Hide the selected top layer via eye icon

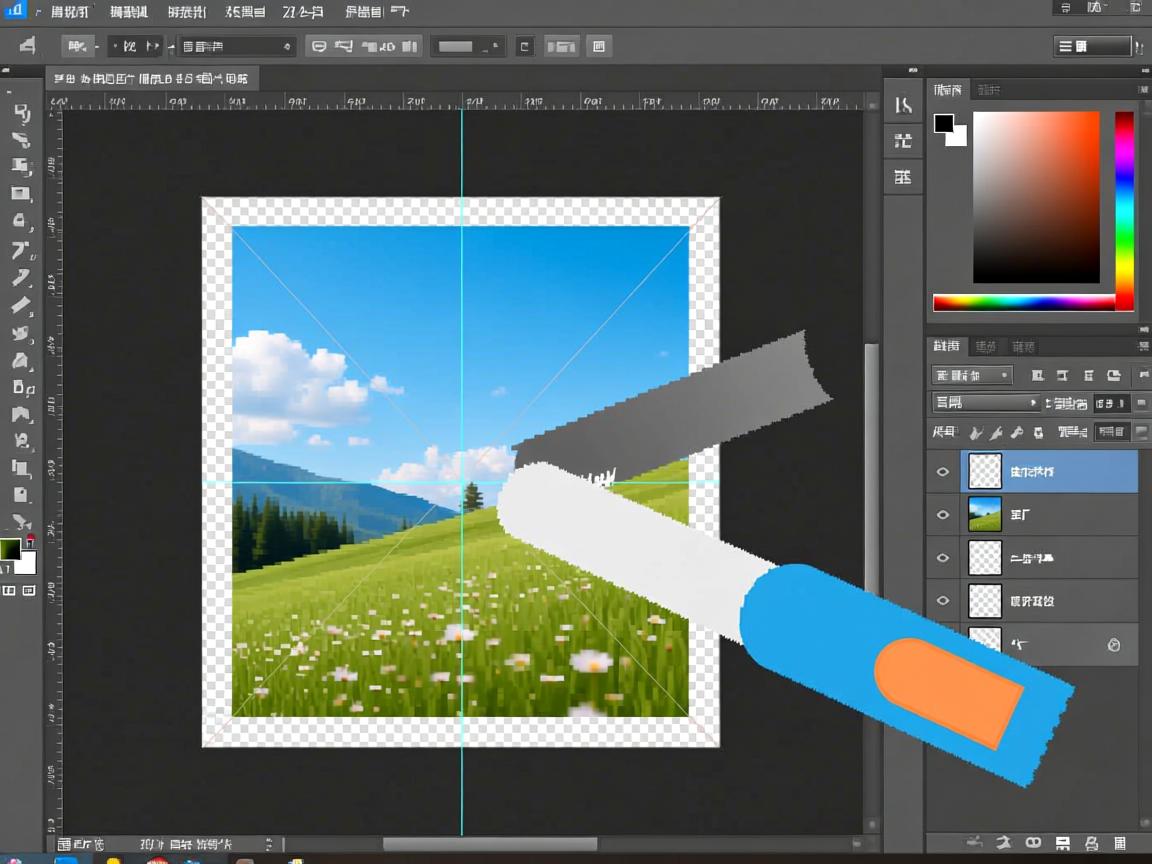[x=942, y=471]
